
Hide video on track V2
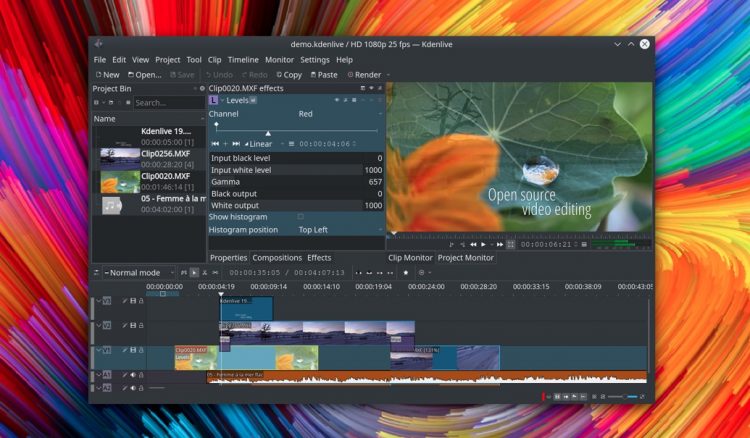[x=133, y=326]
